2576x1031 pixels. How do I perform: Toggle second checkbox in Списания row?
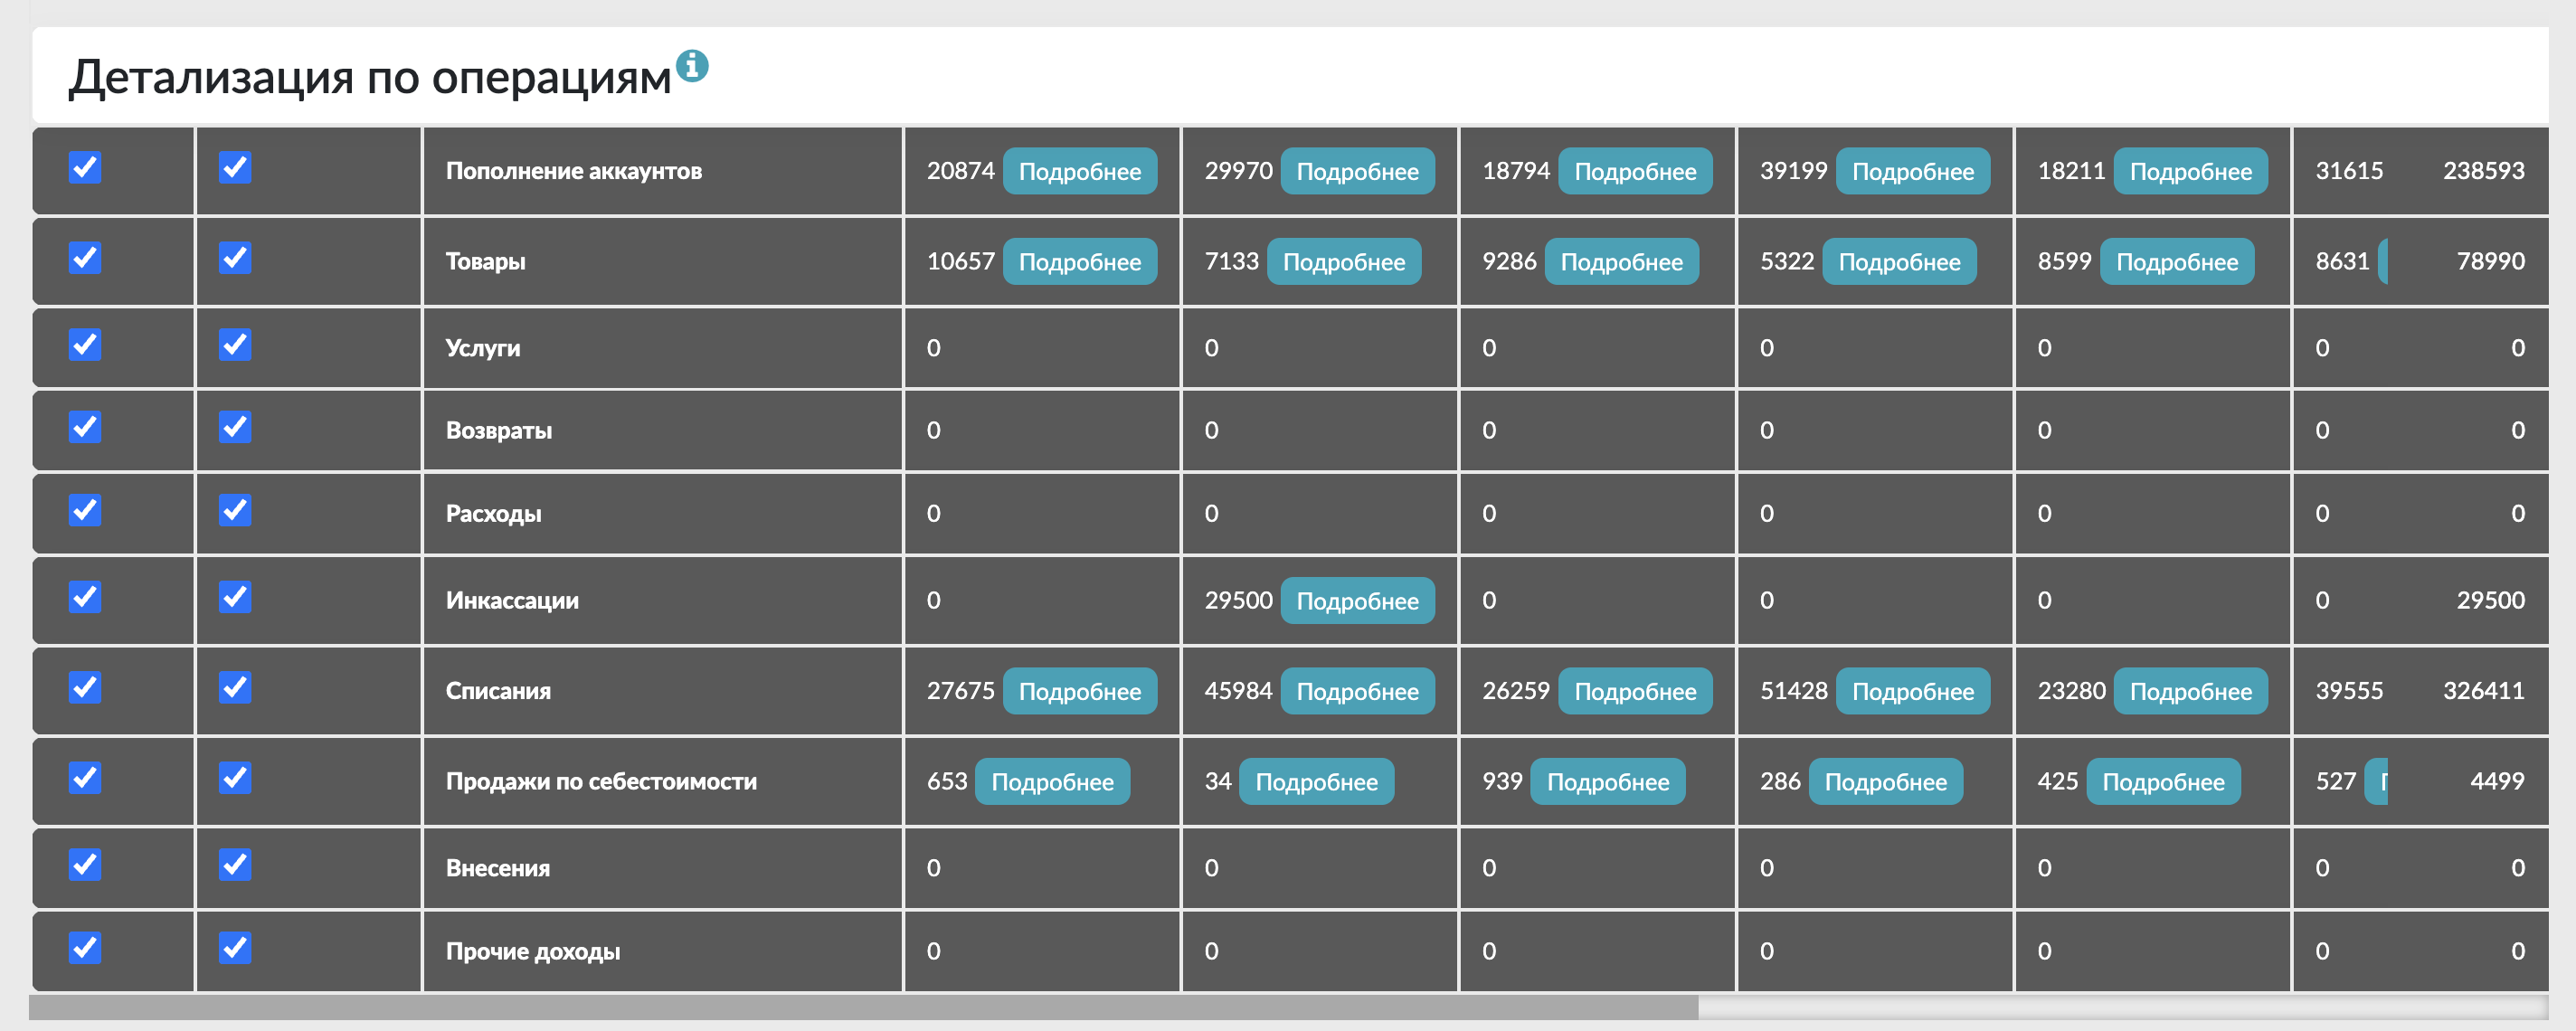[235, 687]
